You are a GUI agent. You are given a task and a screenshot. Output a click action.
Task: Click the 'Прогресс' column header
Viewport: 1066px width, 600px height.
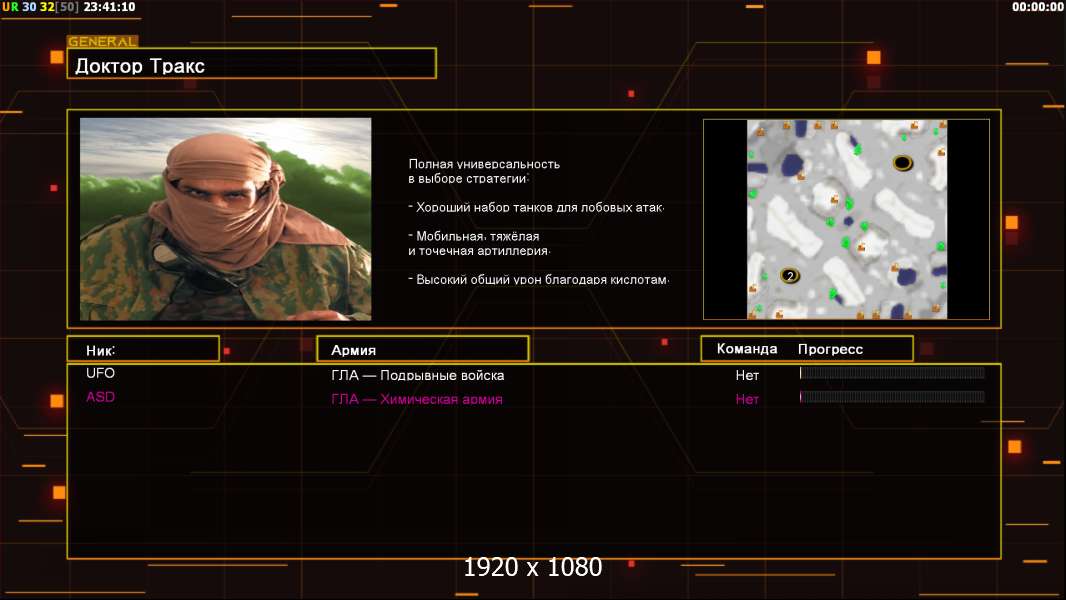830,349
